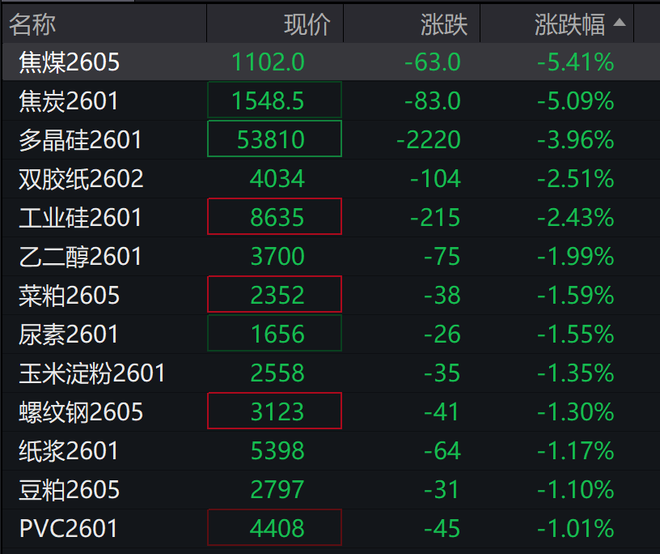Click the 豆粕2605 contract name
Screen dimensions: 660x554
click(69, 489)
